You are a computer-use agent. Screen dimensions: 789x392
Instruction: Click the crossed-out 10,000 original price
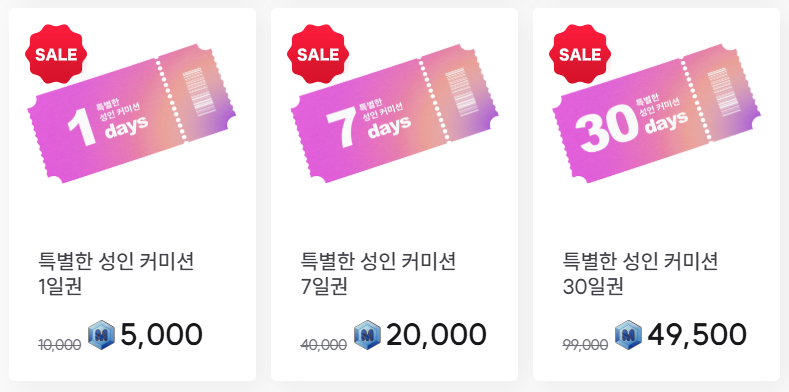[x=60, y=345]
